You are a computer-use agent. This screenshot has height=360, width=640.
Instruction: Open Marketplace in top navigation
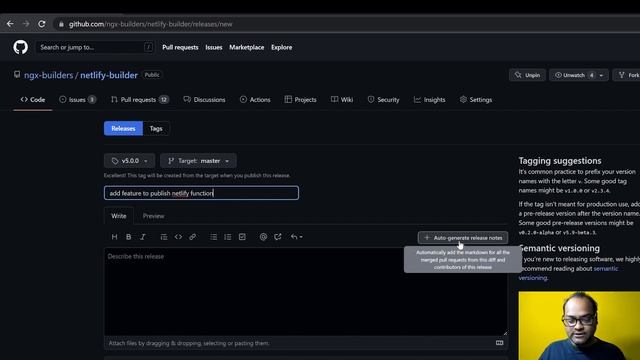(x=247, y=47)
